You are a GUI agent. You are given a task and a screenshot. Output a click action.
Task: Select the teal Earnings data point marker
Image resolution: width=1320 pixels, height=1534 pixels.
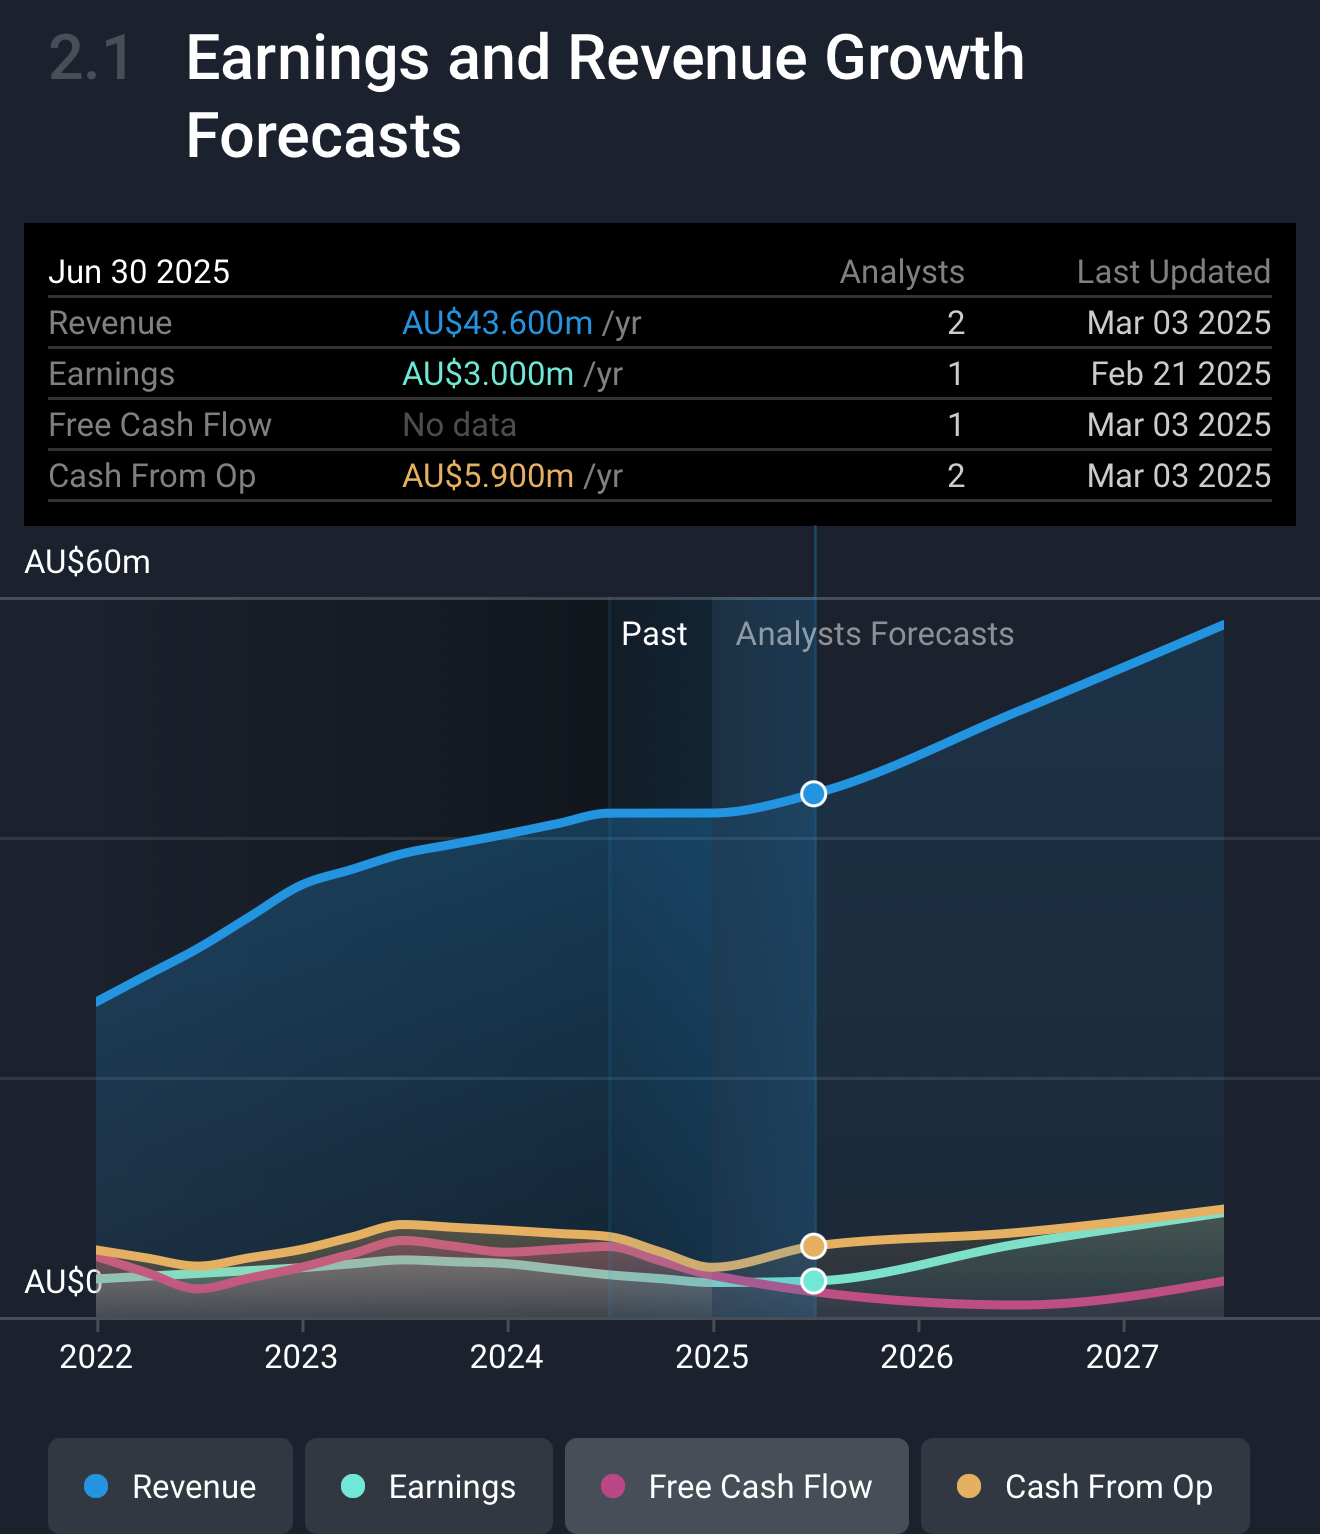tap(814, 1281)
